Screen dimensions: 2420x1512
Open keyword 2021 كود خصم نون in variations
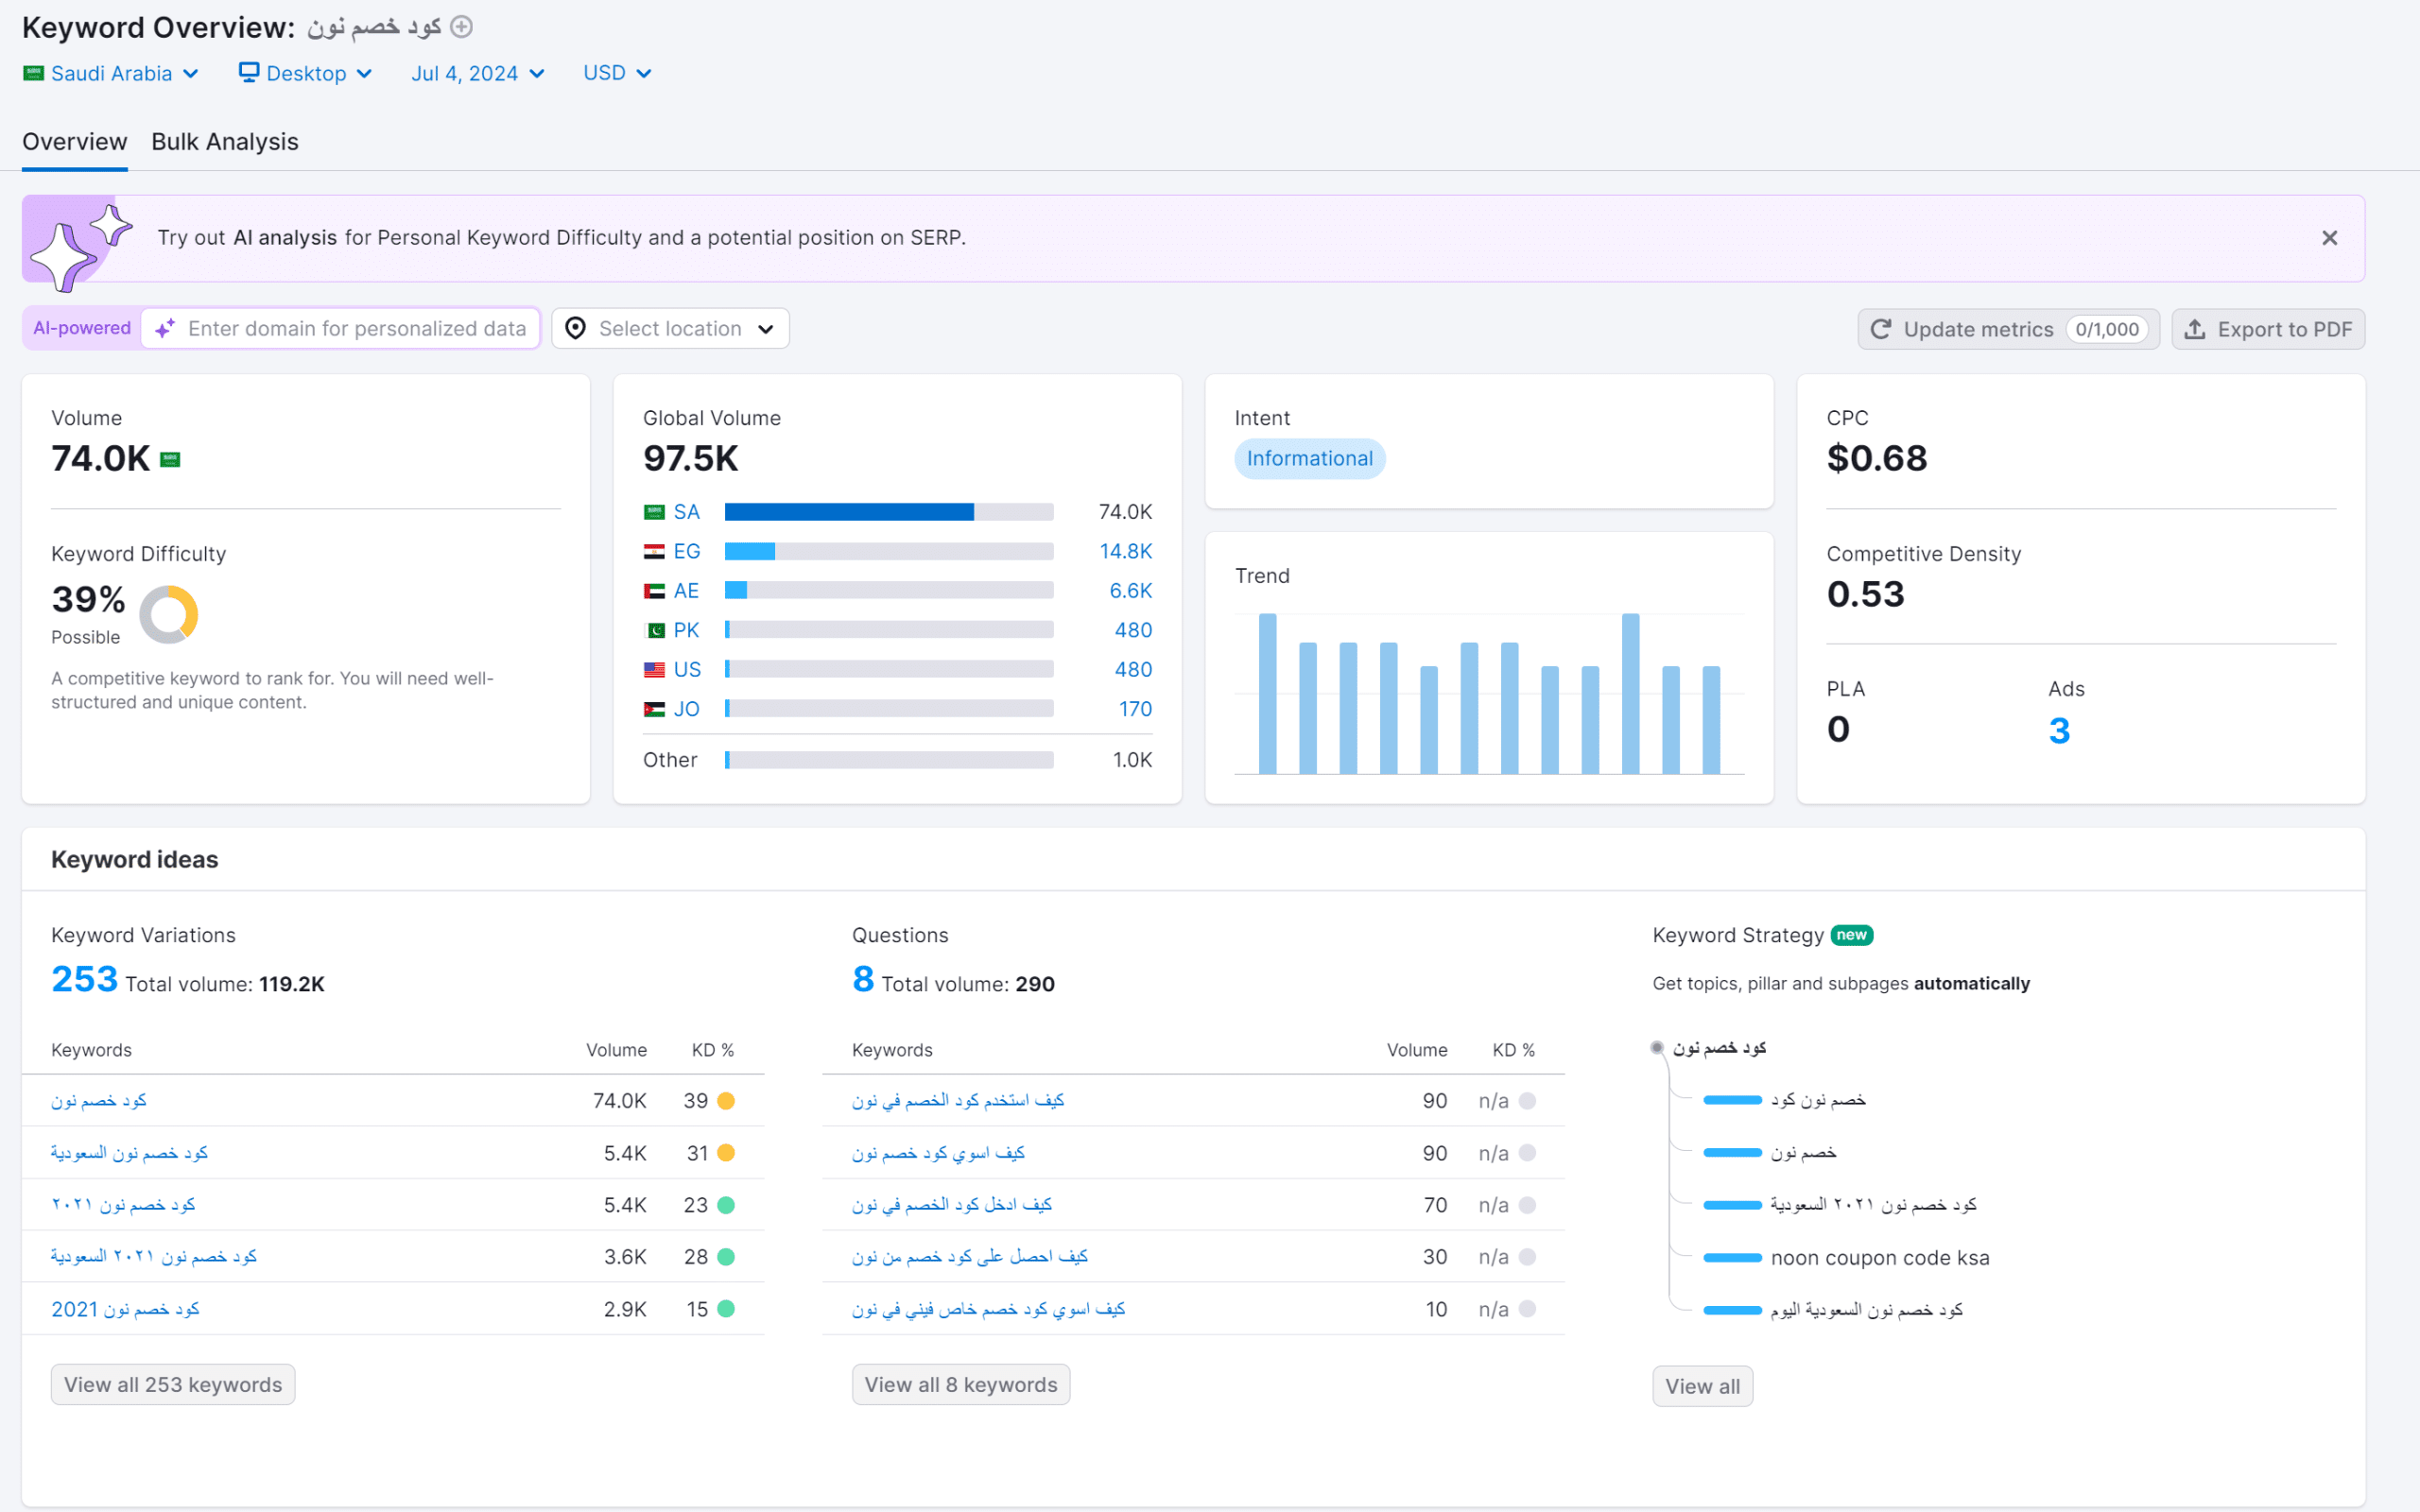(x=125, y=1309)
